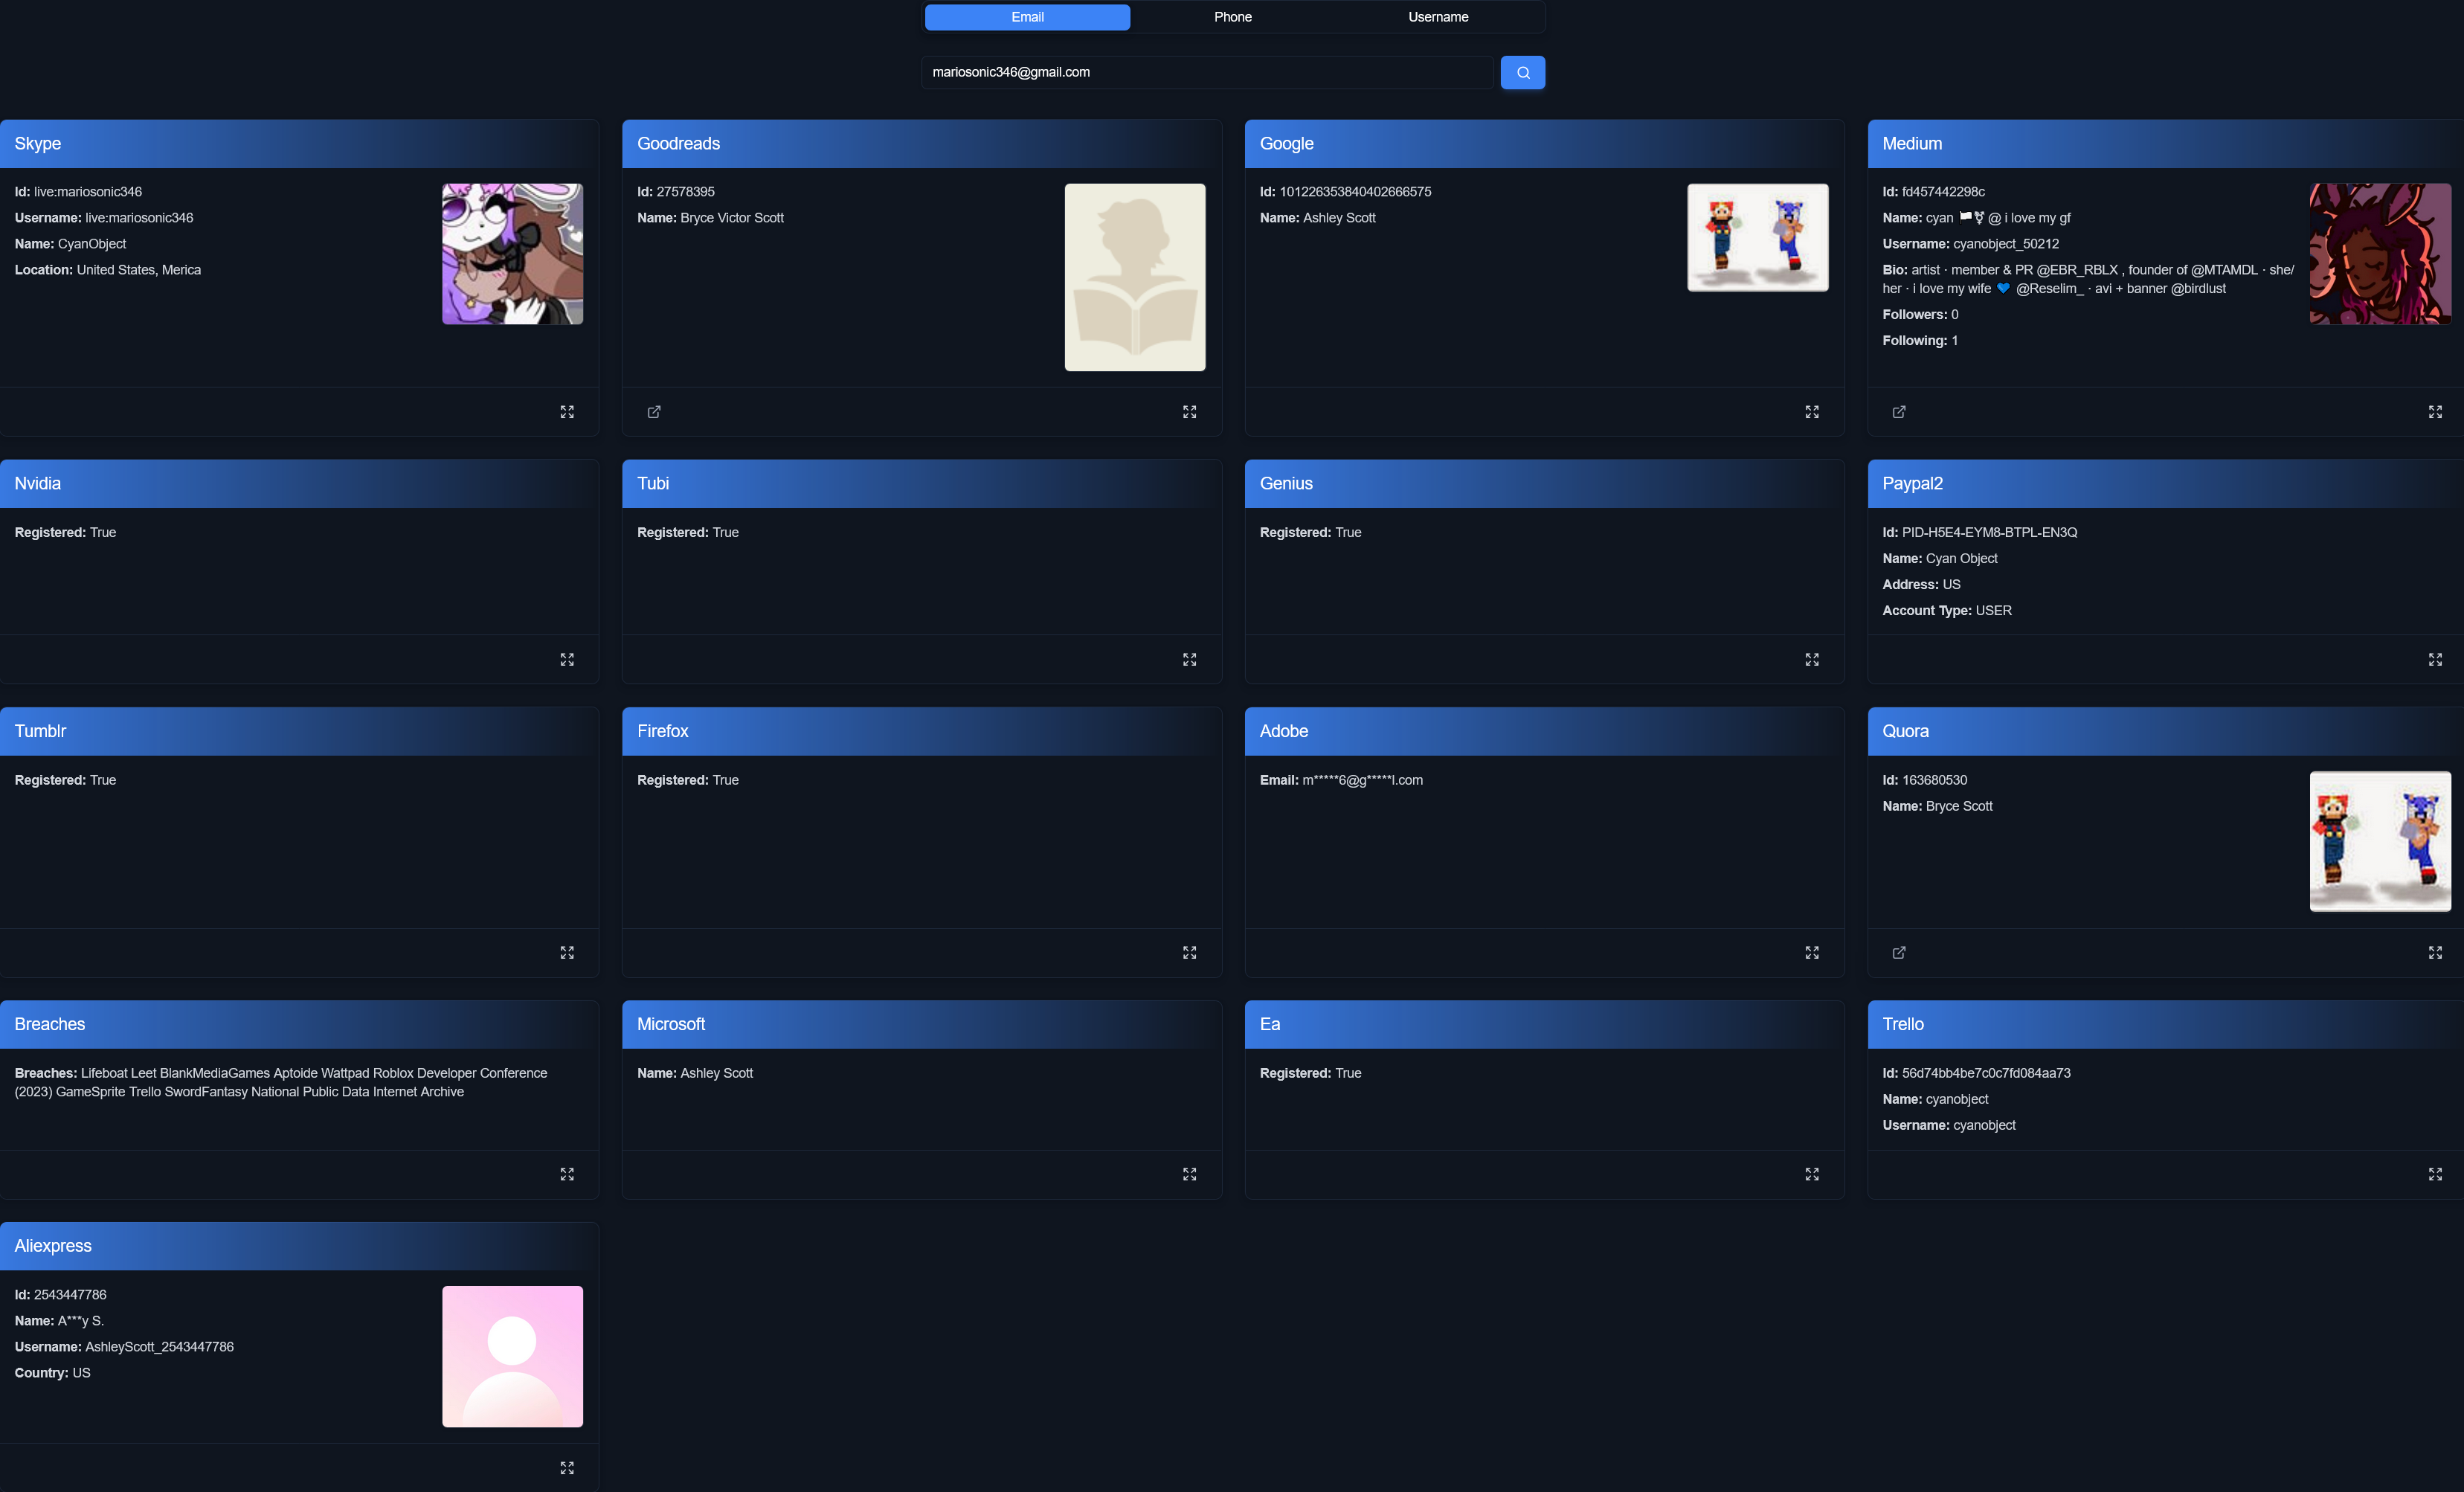Click Google Id 101226353840402666575

[x=1345, y=192]
